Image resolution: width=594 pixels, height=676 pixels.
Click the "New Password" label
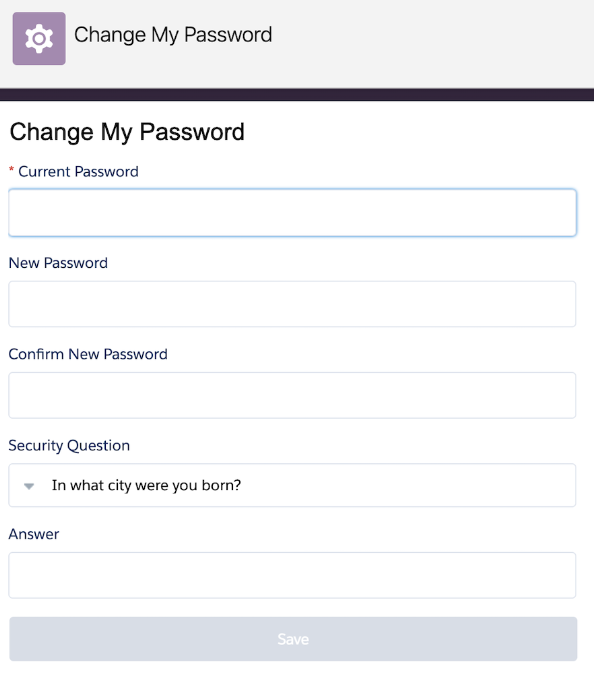click(x=58, y=263)
